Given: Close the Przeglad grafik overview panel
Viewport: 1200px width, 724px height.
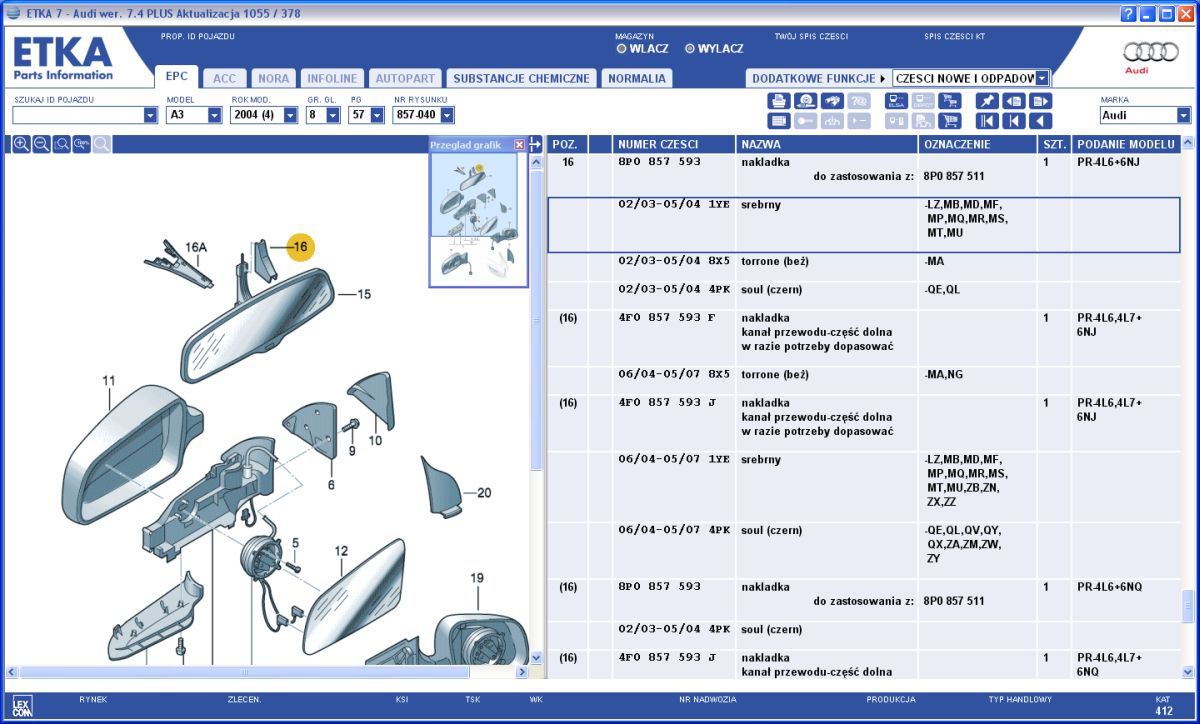Looking at the screenshot, I should pos(519,145).
